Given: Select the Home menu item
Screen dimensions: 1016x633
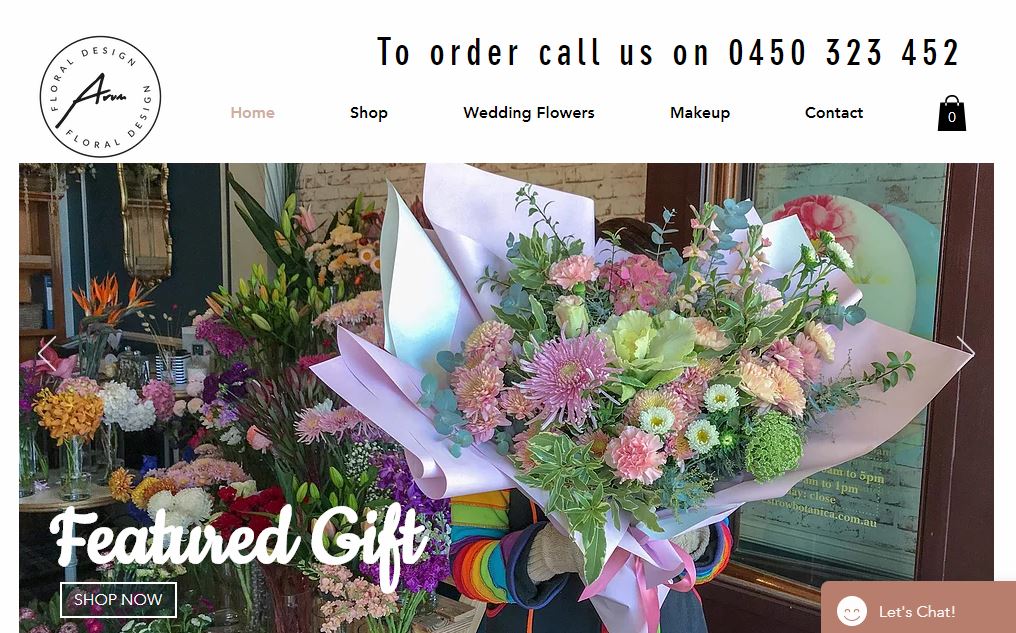Looking at the screenshot, I should coord(253,113).
